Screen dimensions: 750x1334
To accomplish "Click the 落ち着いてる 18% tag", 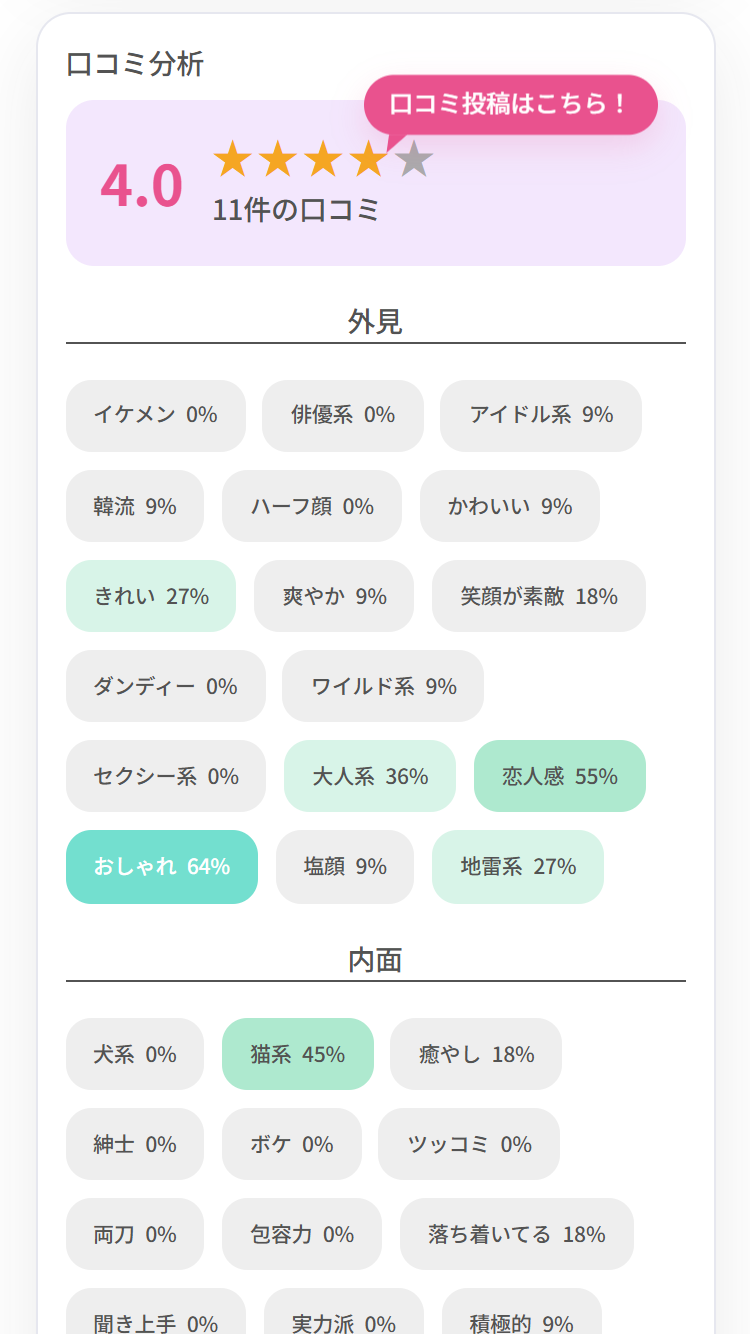I will [x=516, y=1235].
